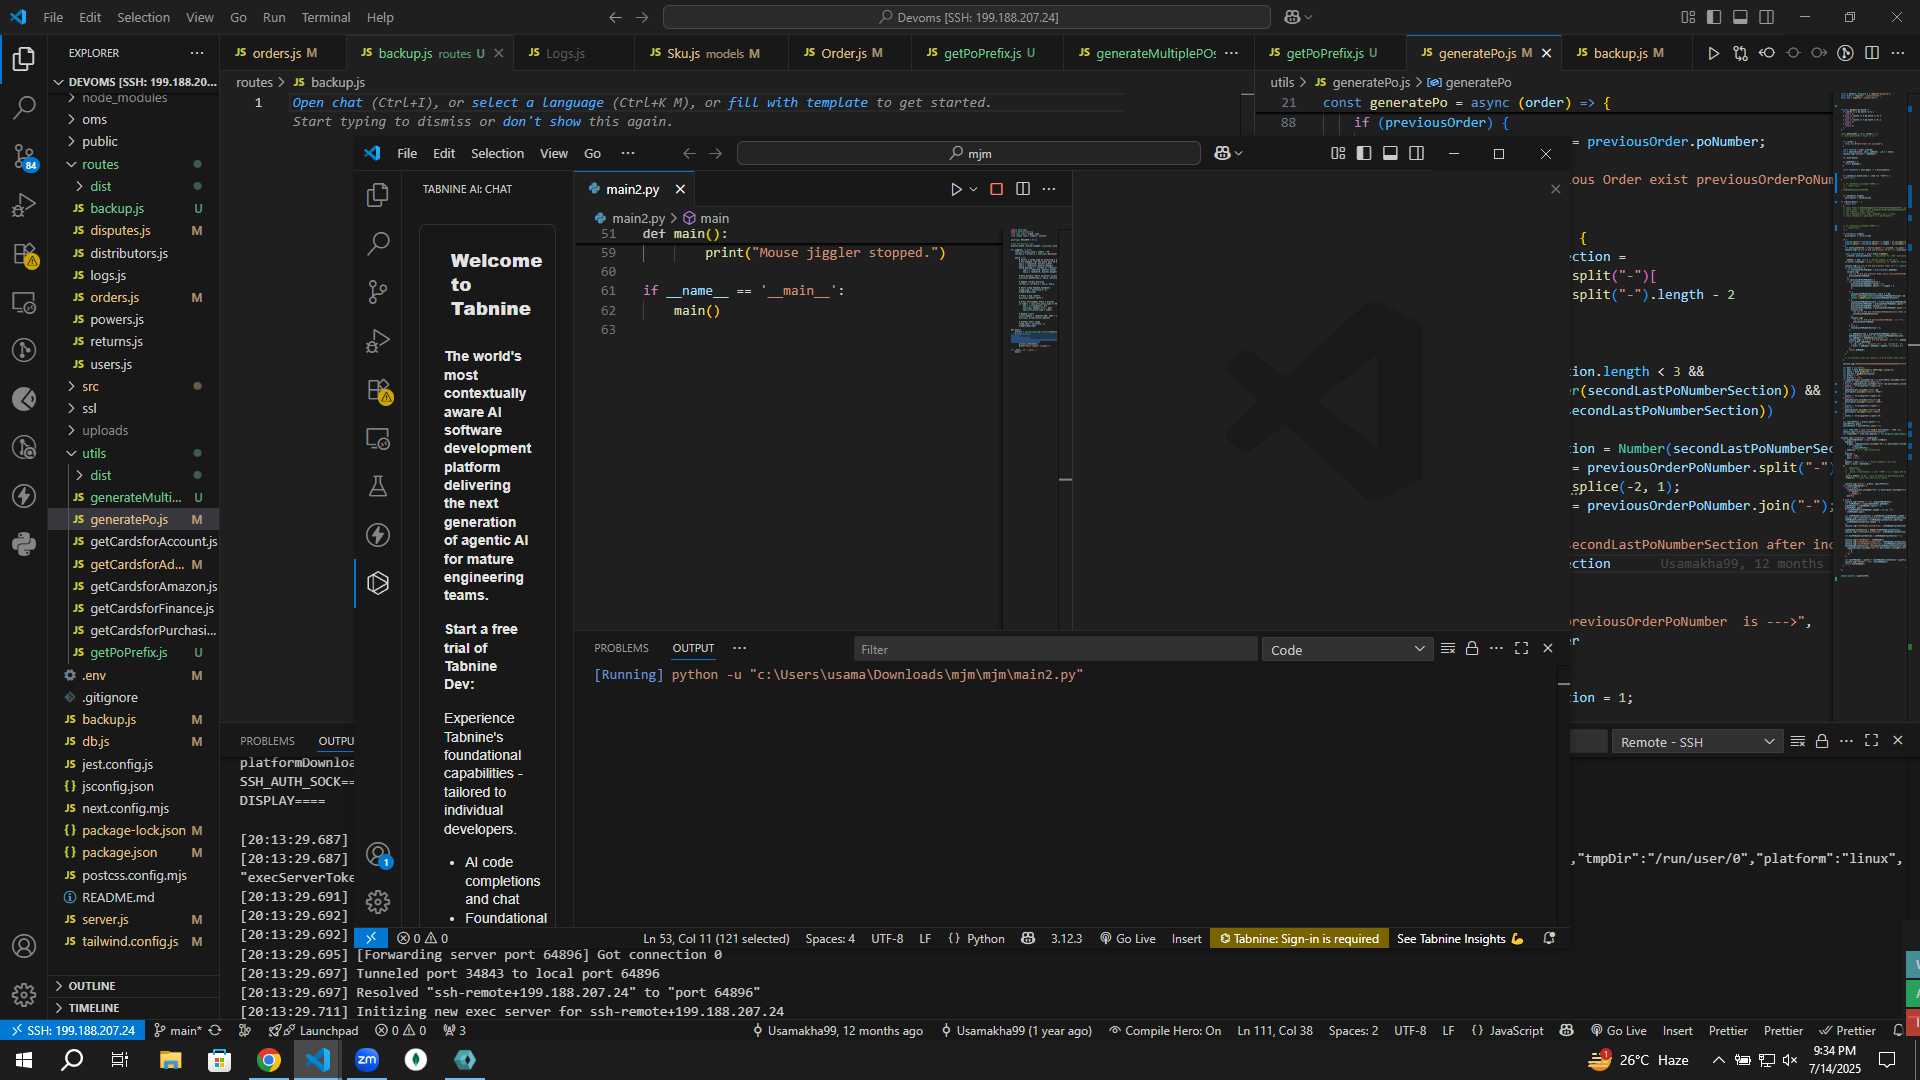Switch to getPoPrefix.js tab in right editor group
The width and height of the screenshot is (1920, 1080).
click(1330, 53)
